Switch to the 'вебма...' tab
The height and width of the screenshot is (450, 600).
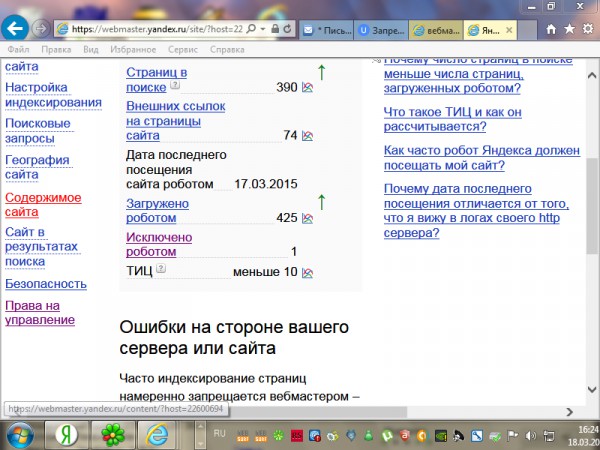(x=436, y=30)
